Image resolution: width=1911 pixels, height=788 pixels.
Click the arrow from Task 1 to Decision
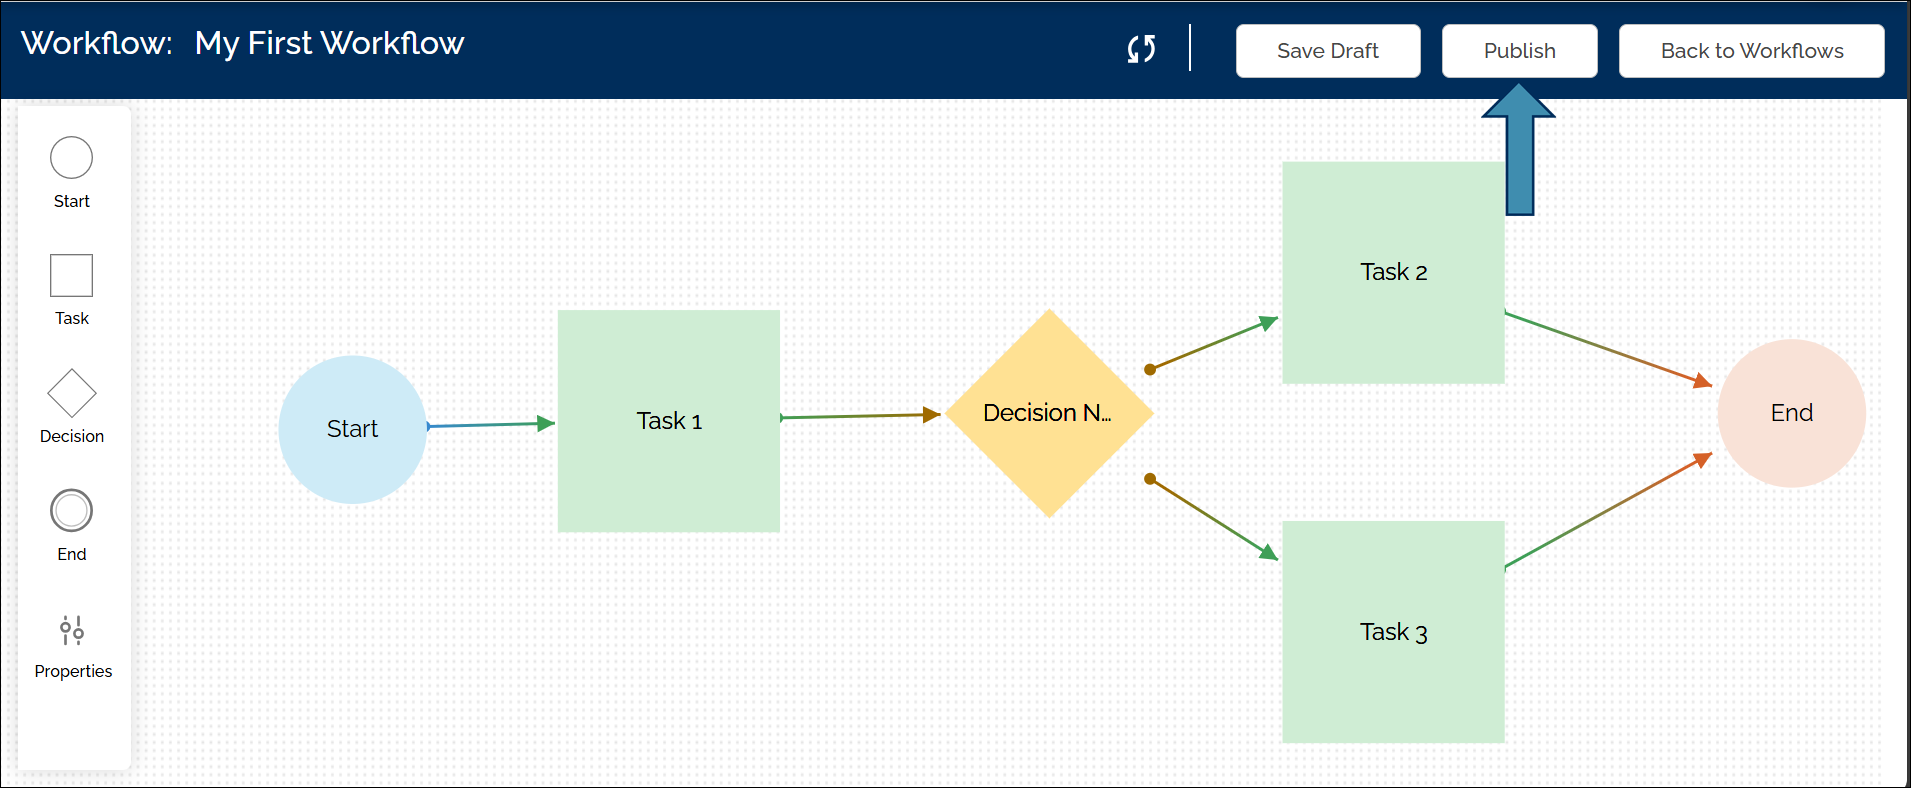pos(860,416)
